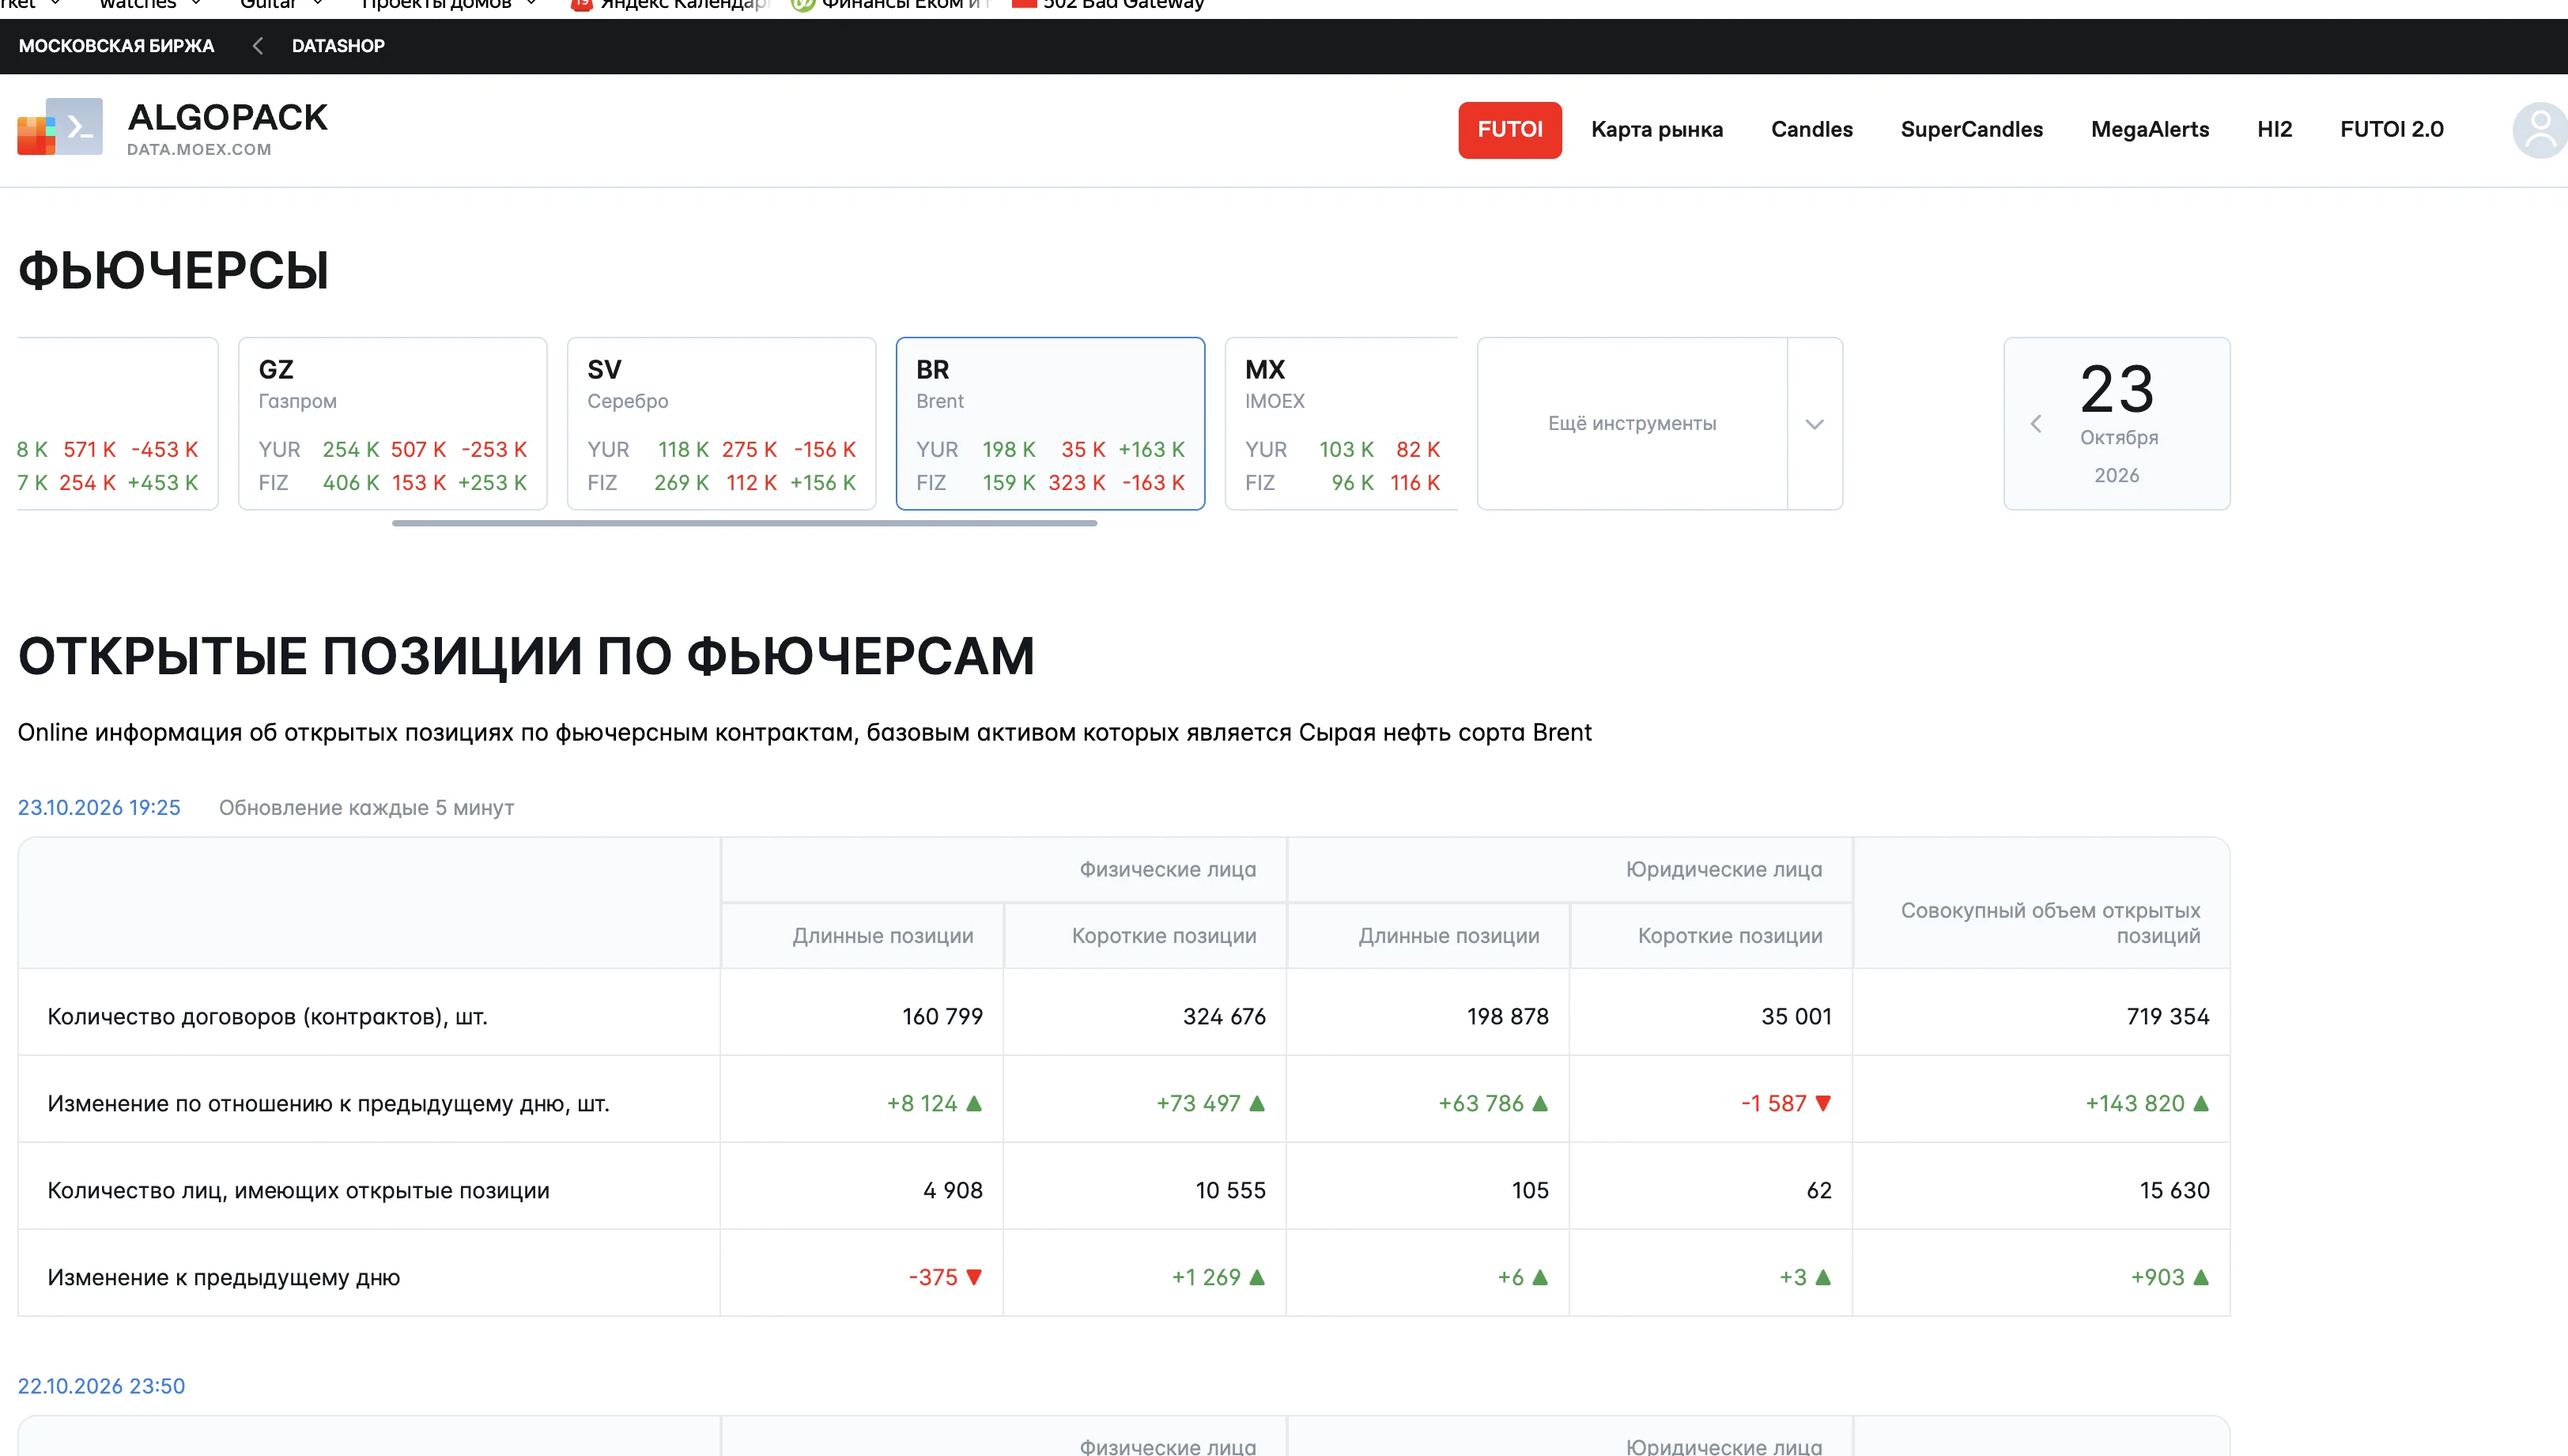The width and height of the screenshot is (2568, 1456).
Task: Open the Карта рынка tab
Action: click(1657, 129)
